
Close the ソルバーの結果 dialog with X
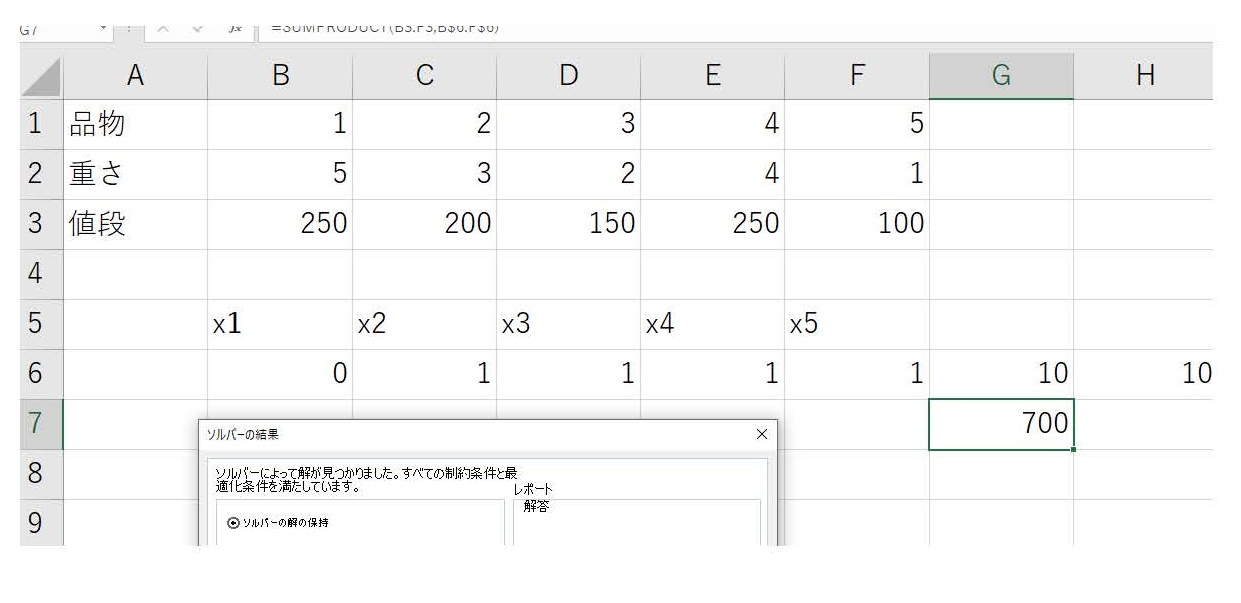point(762,434)
